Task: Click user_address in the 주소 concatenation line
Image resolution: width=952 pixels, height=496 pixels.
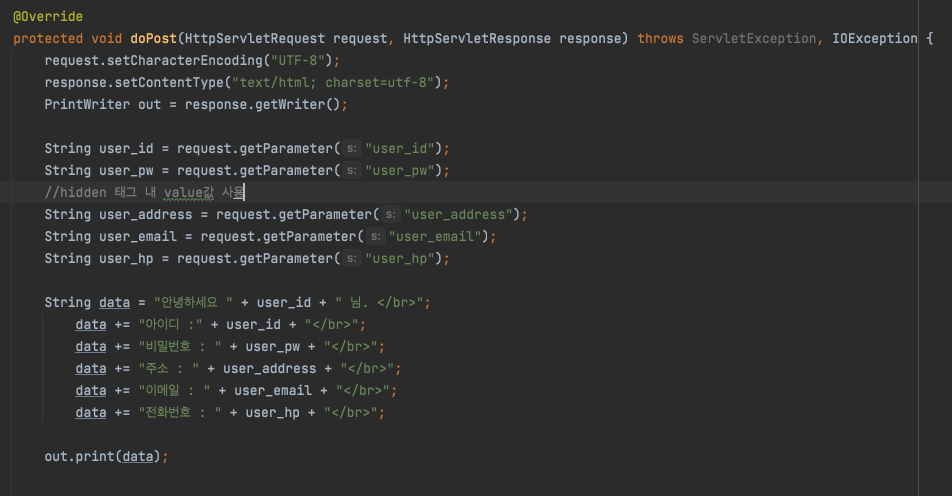Action: pyautogui.click(x=270, y=369)
